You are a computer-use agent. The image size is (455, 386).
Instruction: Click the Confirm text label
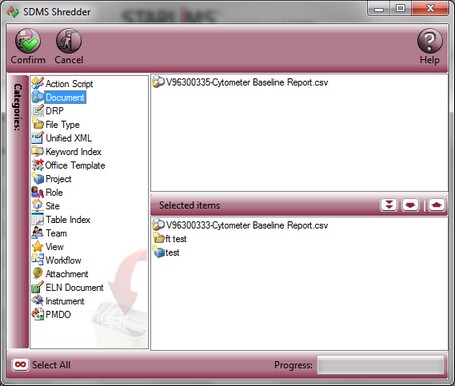tap(28, 60)
